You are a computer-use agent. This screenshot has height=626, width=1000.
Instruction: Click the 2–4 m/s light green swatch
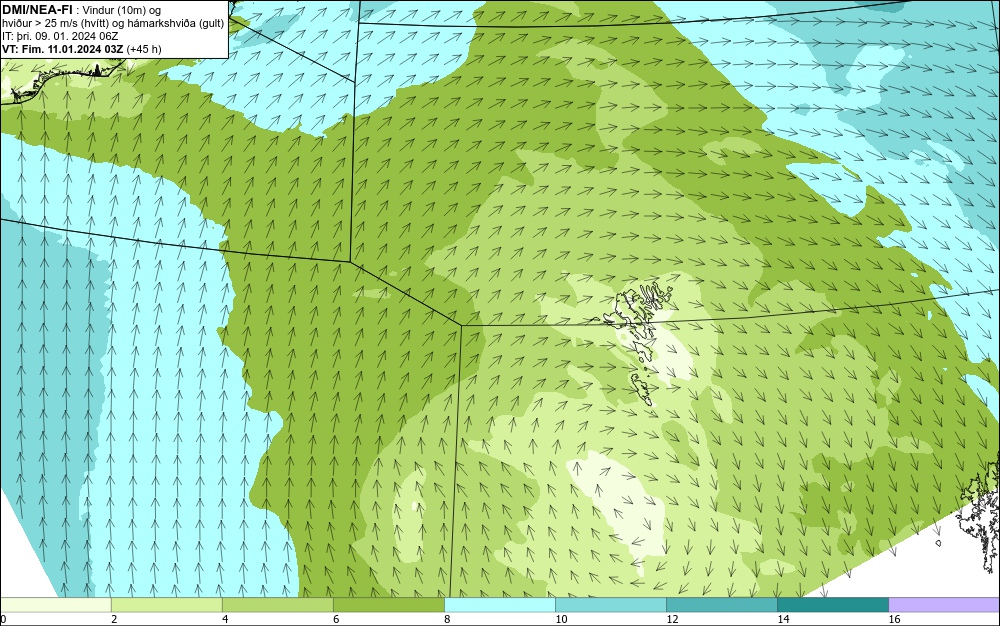166,604
